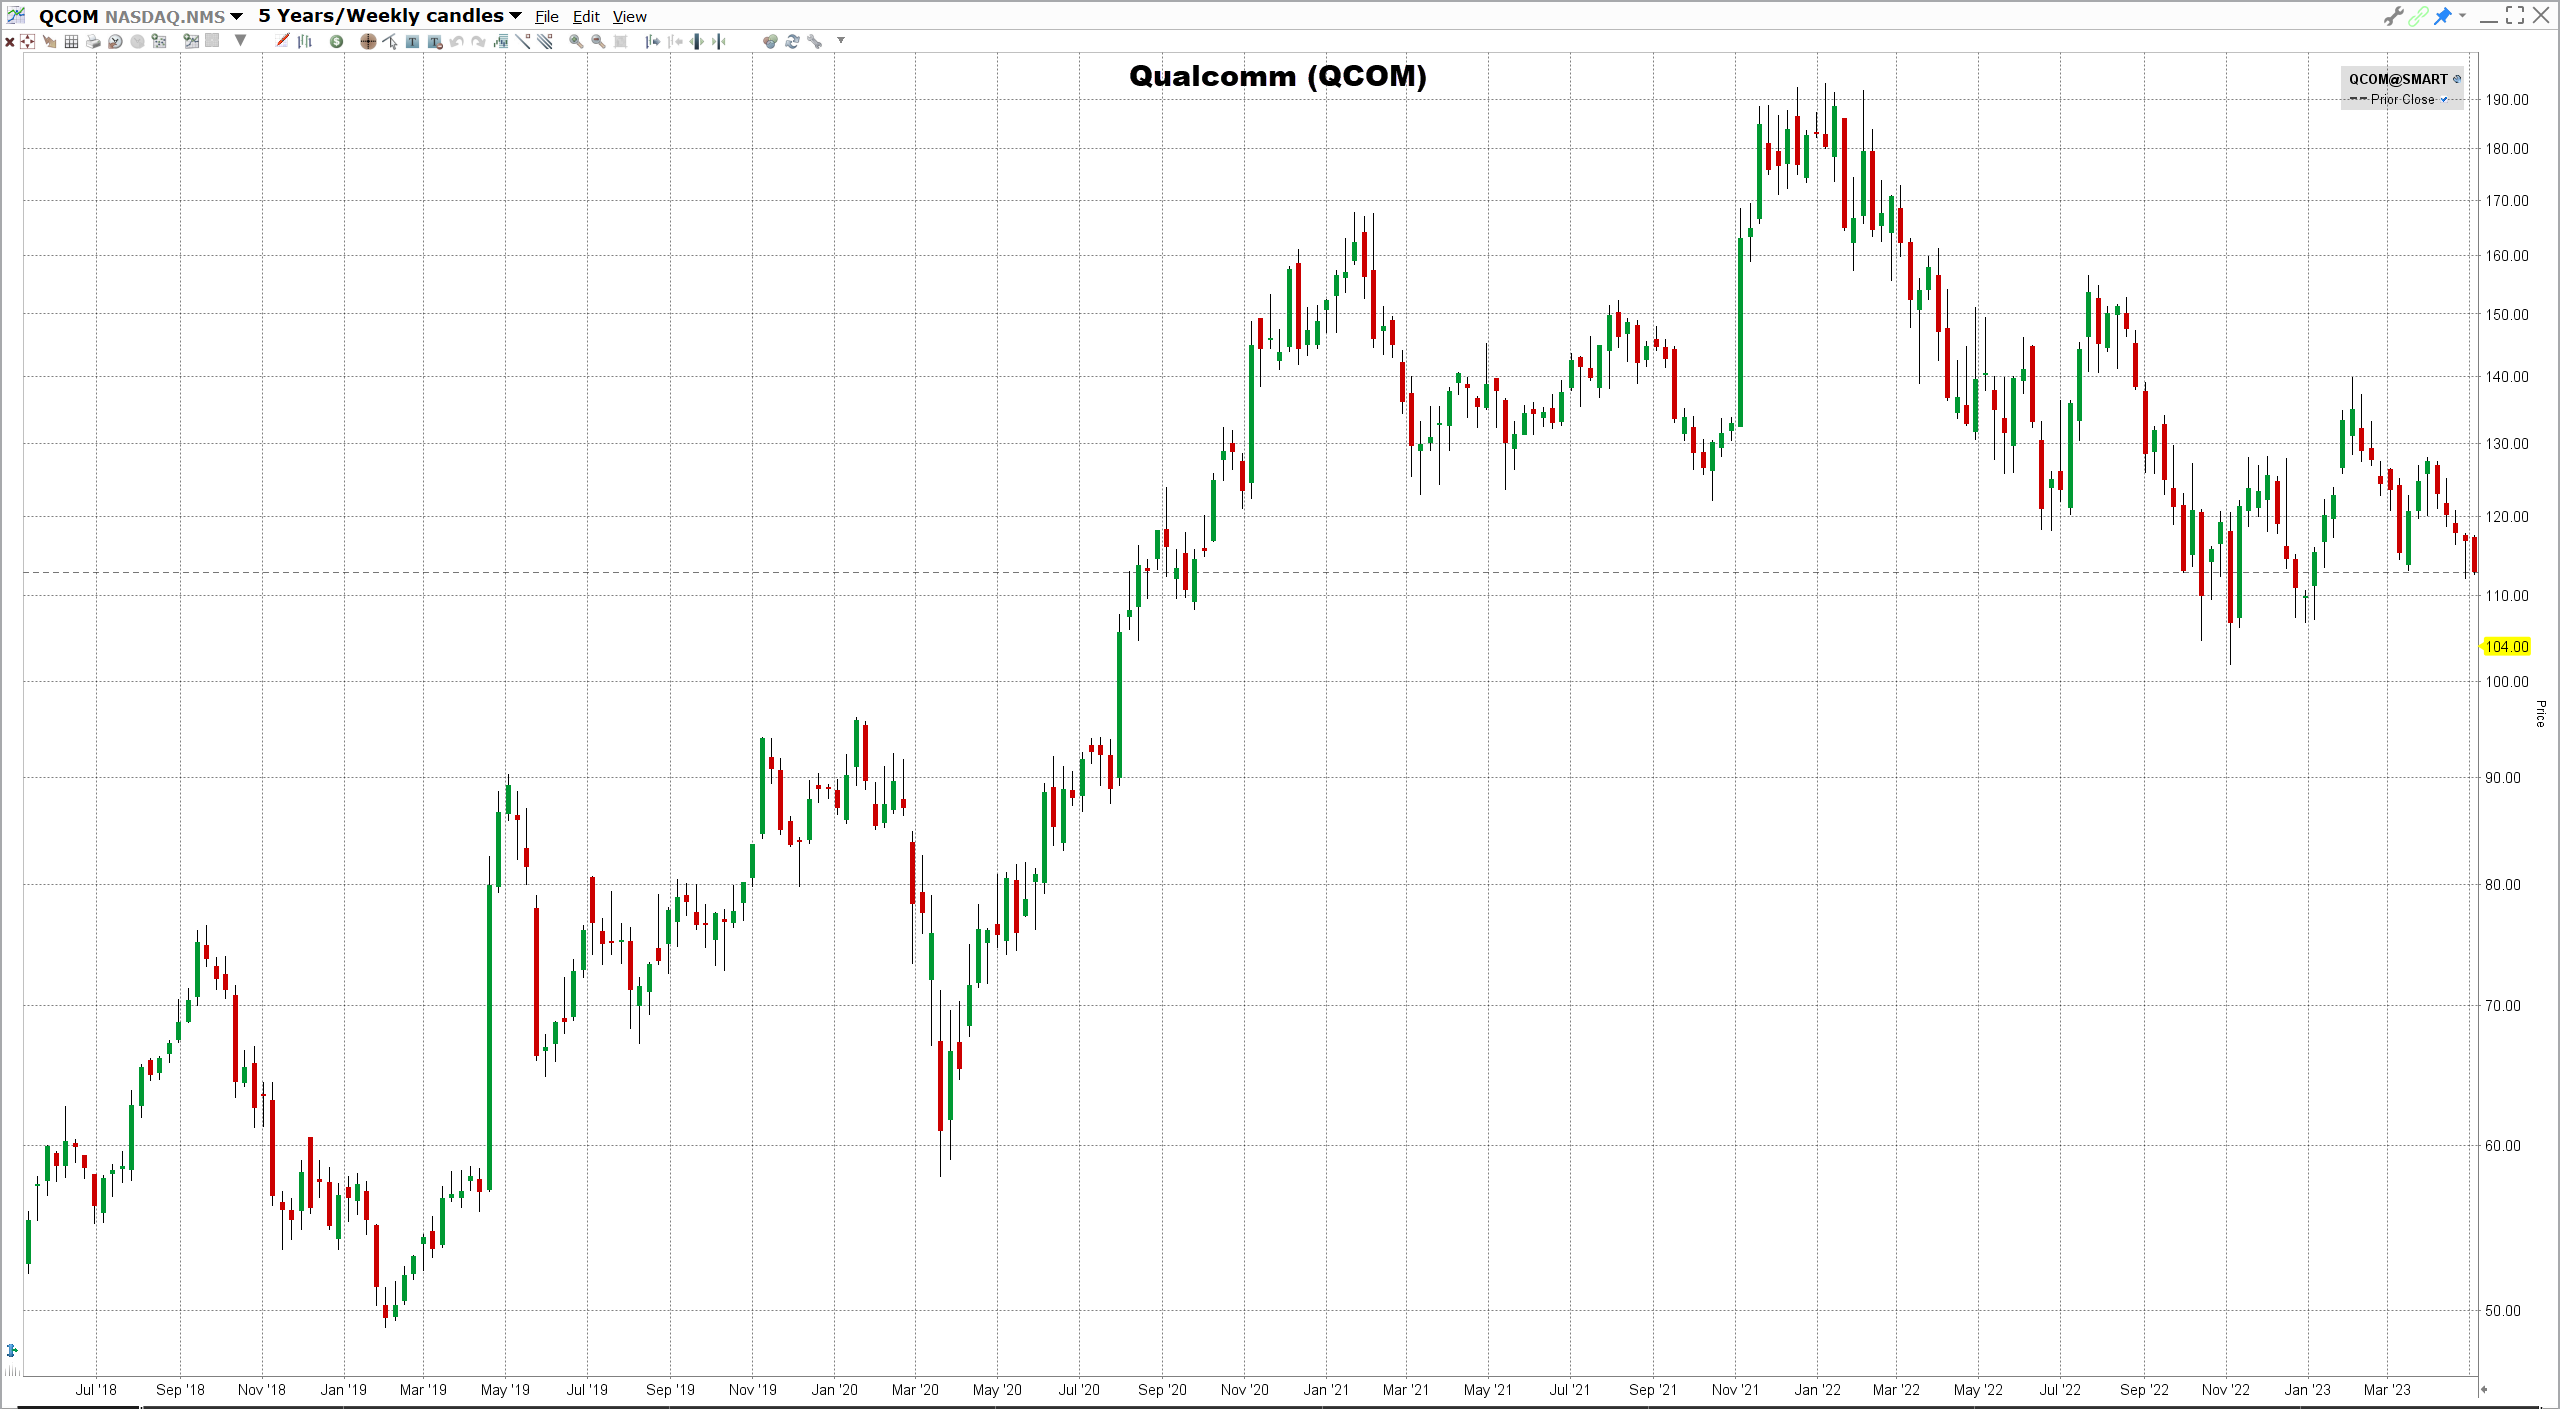Click the yellow 104.00 price label
Screen dimensions: 2560x1409
pos(2506,647)
